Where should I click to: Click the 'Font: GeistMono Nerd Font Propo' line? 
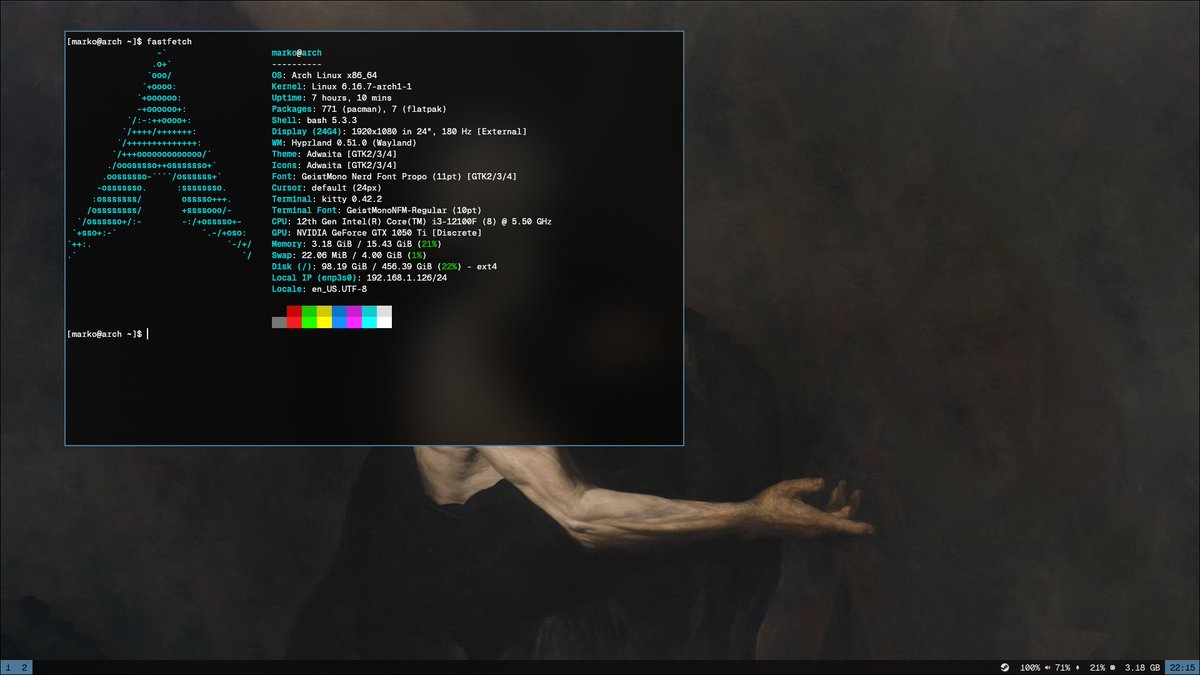[x=394, y=177]
